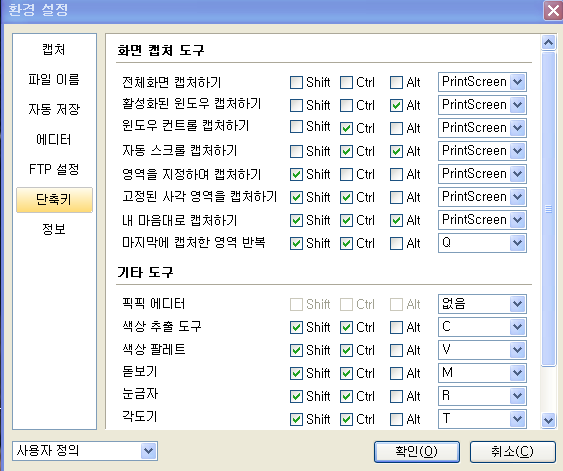Uncheck Ctrl for 윈도우 컨트롤 캡처하기
The width and height of the screenshot is (563, 471).
346,129
